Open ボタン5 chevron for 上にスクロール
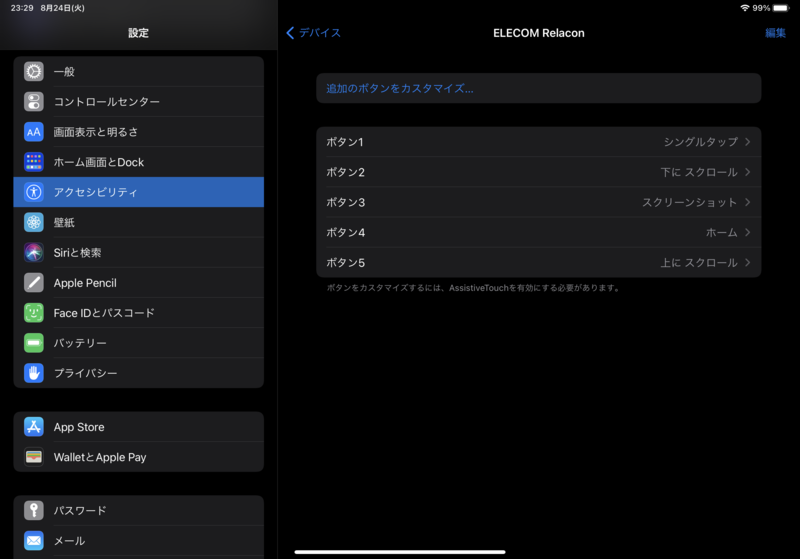This screenshot has height=559, width=800. (x=747, y=262)
